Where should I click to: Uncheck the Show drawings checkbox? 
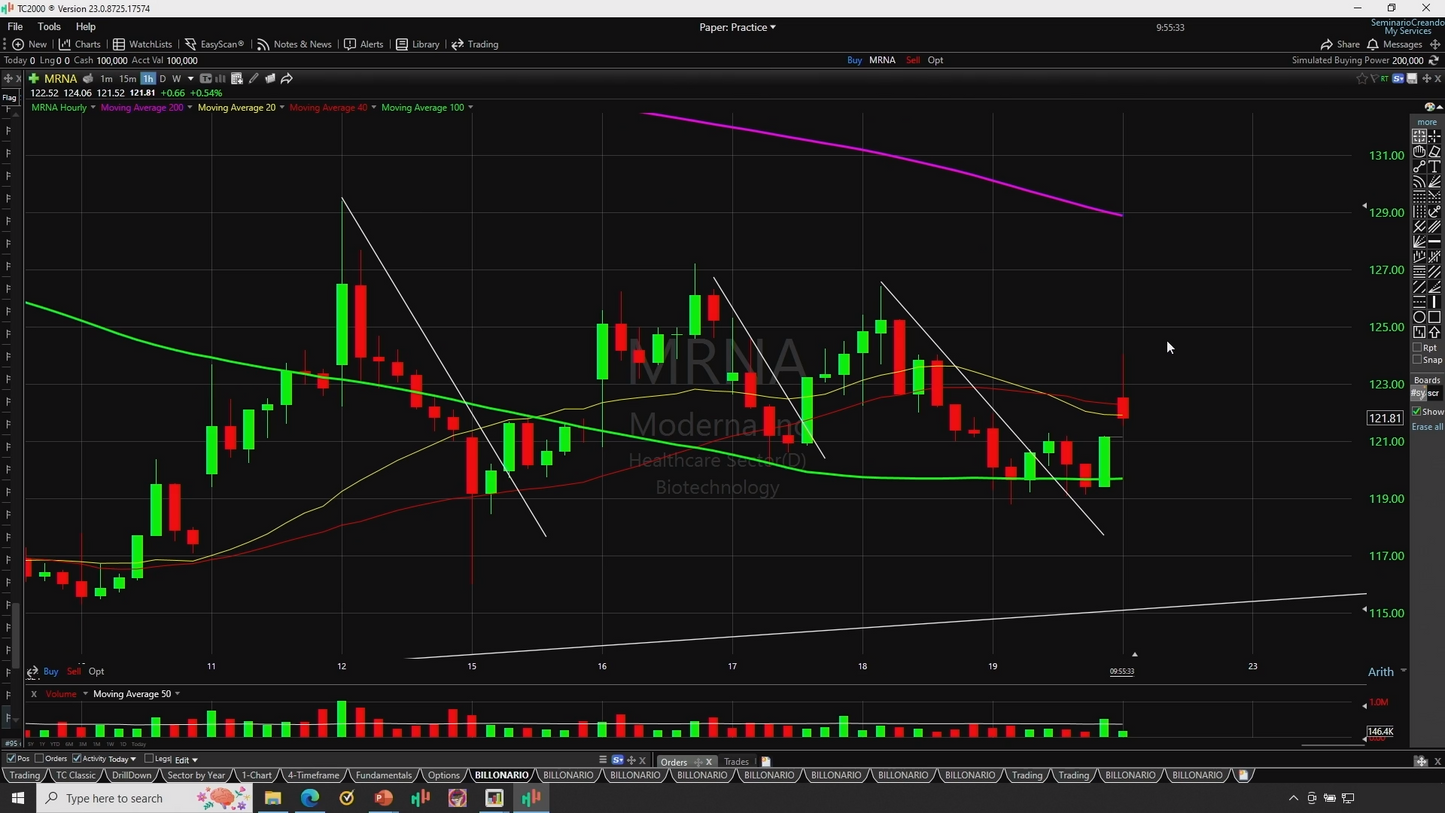tap(1417, 412)
